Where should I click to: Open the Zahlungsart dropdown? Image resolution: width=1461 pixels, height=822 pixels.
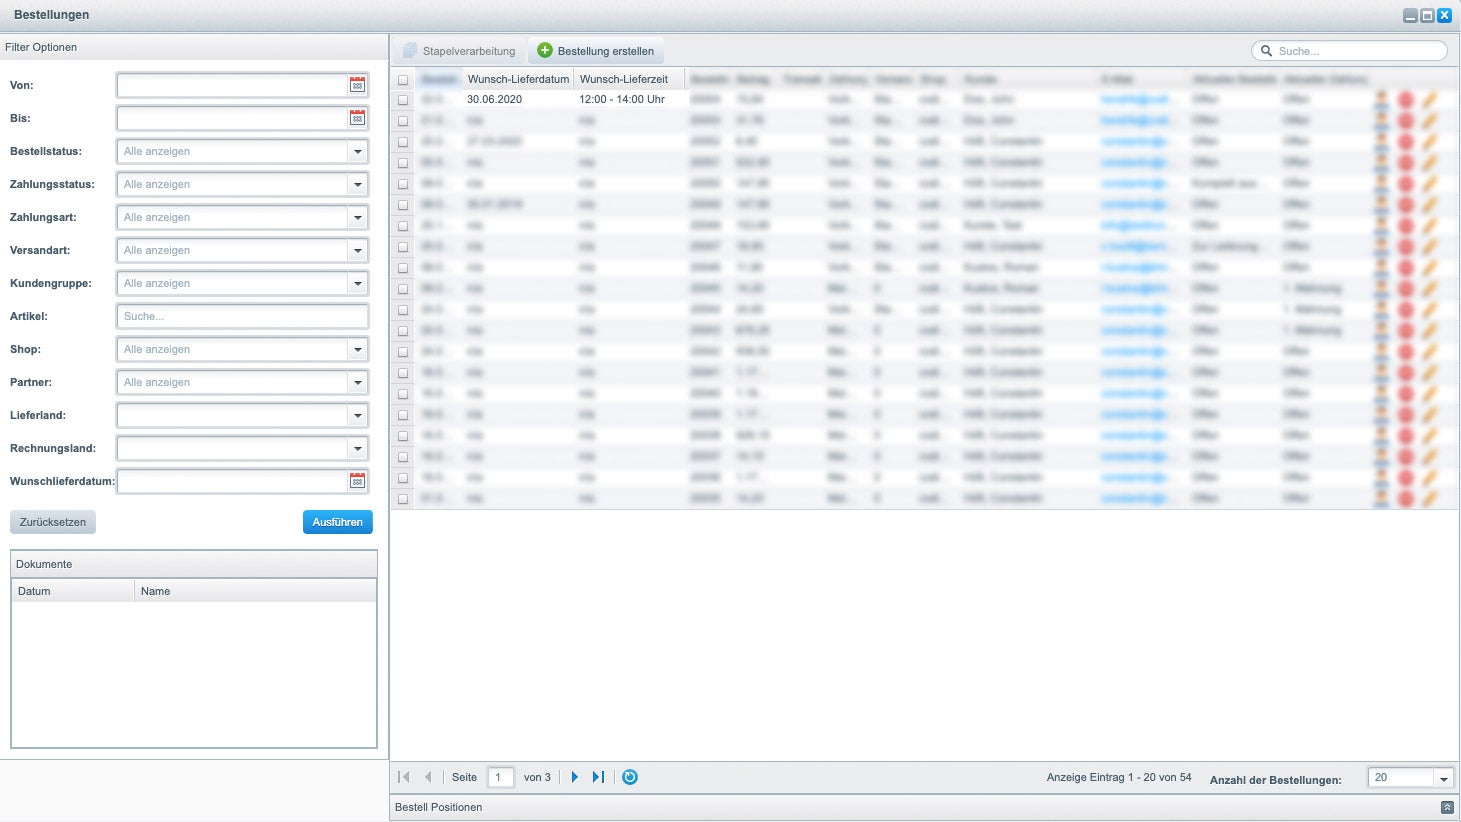tap(357, 217)
